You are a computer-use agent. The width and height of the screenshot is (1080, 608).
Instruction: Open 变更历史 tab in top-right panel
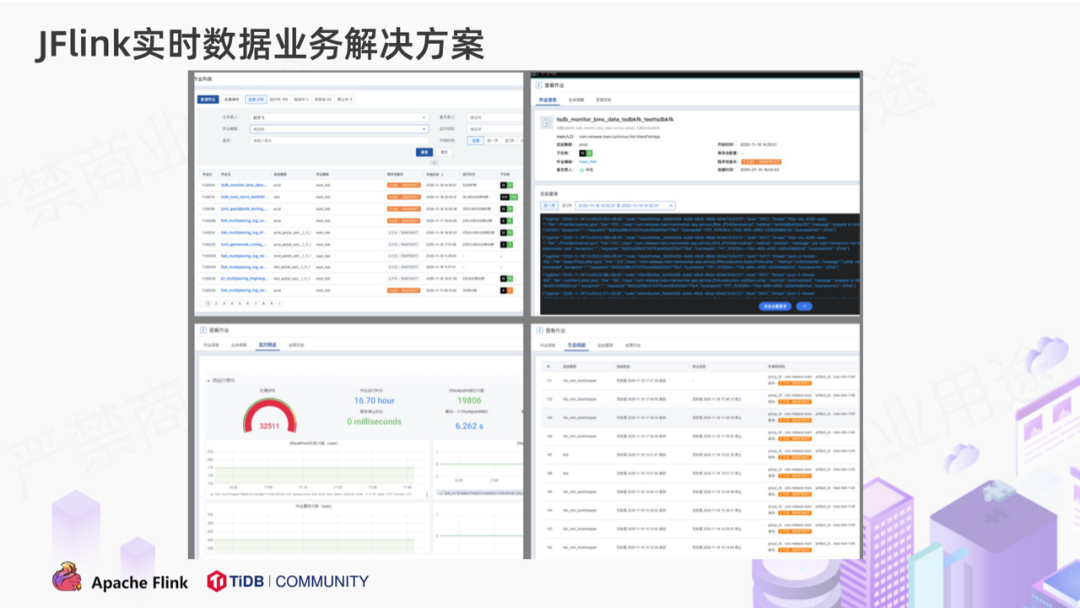point(603,101)
